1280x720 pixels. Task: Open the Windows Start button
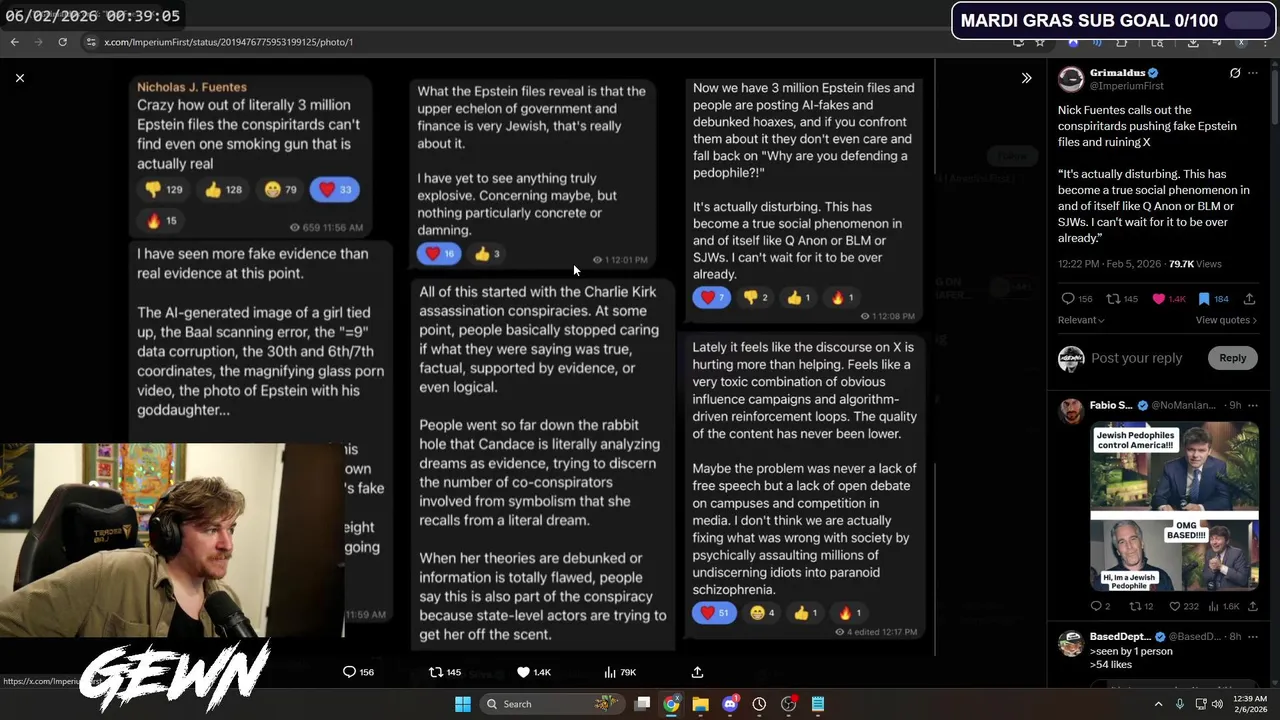click(x=462, y=704)
